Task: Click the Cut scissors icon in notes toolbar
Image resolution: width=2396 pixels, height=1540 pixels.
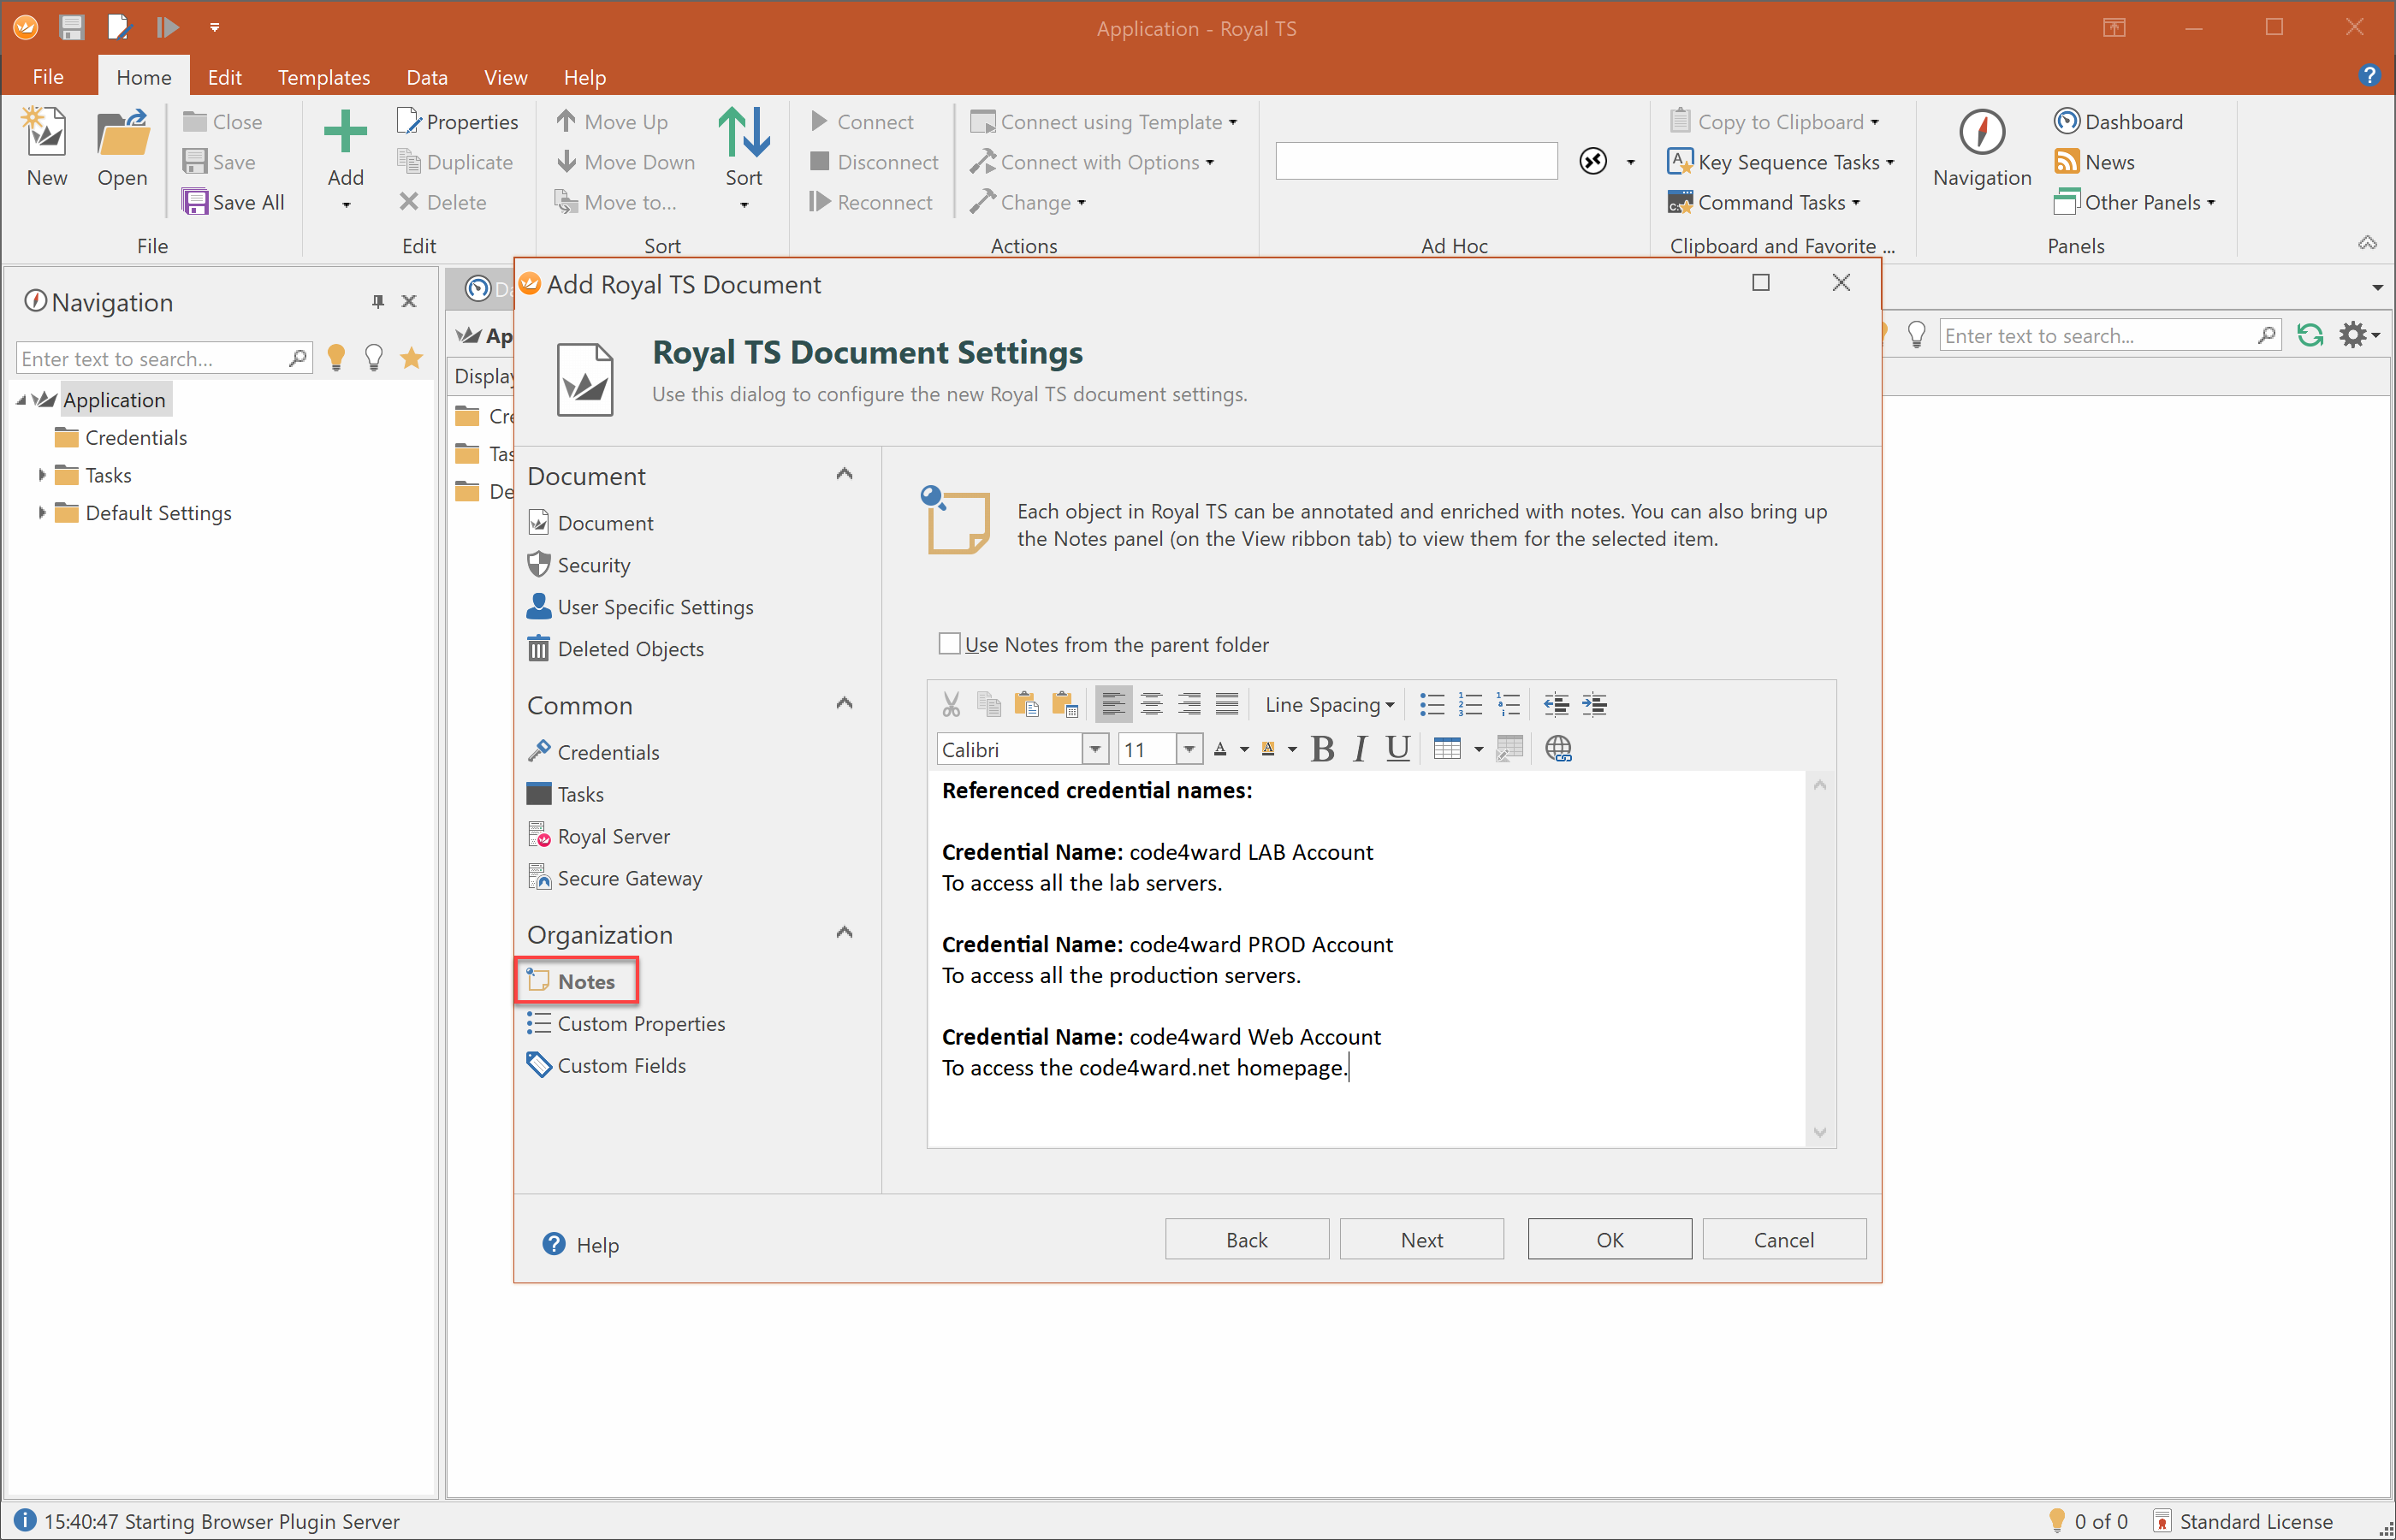Action: (950, 705)
